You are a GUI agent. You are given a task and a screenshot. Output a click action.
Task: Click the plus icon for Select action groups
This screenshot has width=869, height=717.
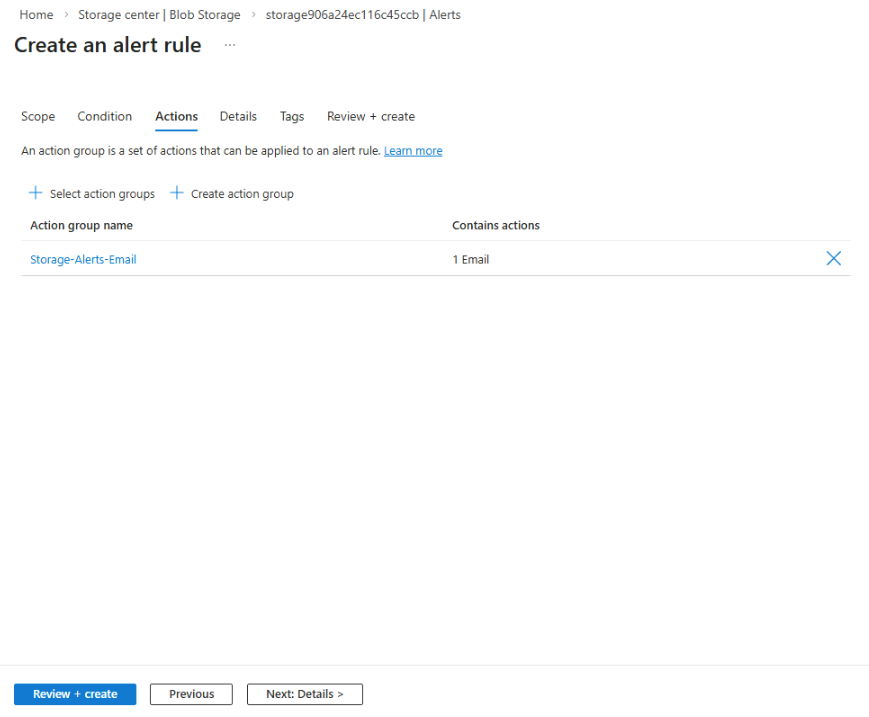coord(36,193)
